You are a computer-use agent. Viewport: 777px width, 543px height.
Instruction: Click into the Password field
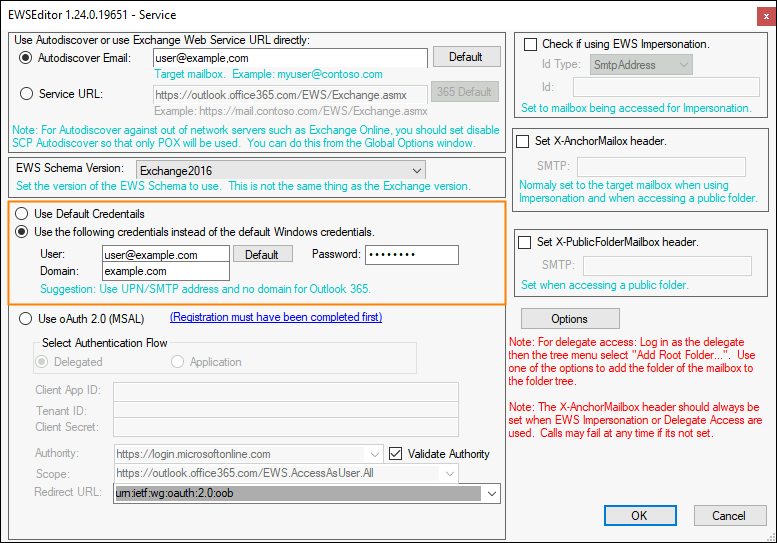(412, 255)
